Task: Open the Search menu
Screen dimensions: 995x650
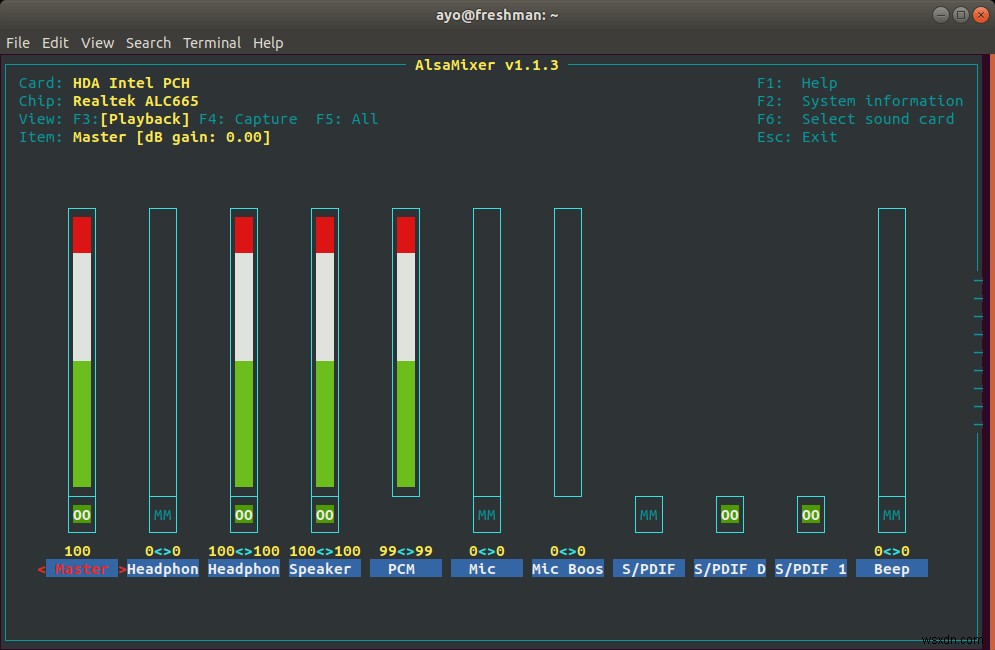Action: 148,42
